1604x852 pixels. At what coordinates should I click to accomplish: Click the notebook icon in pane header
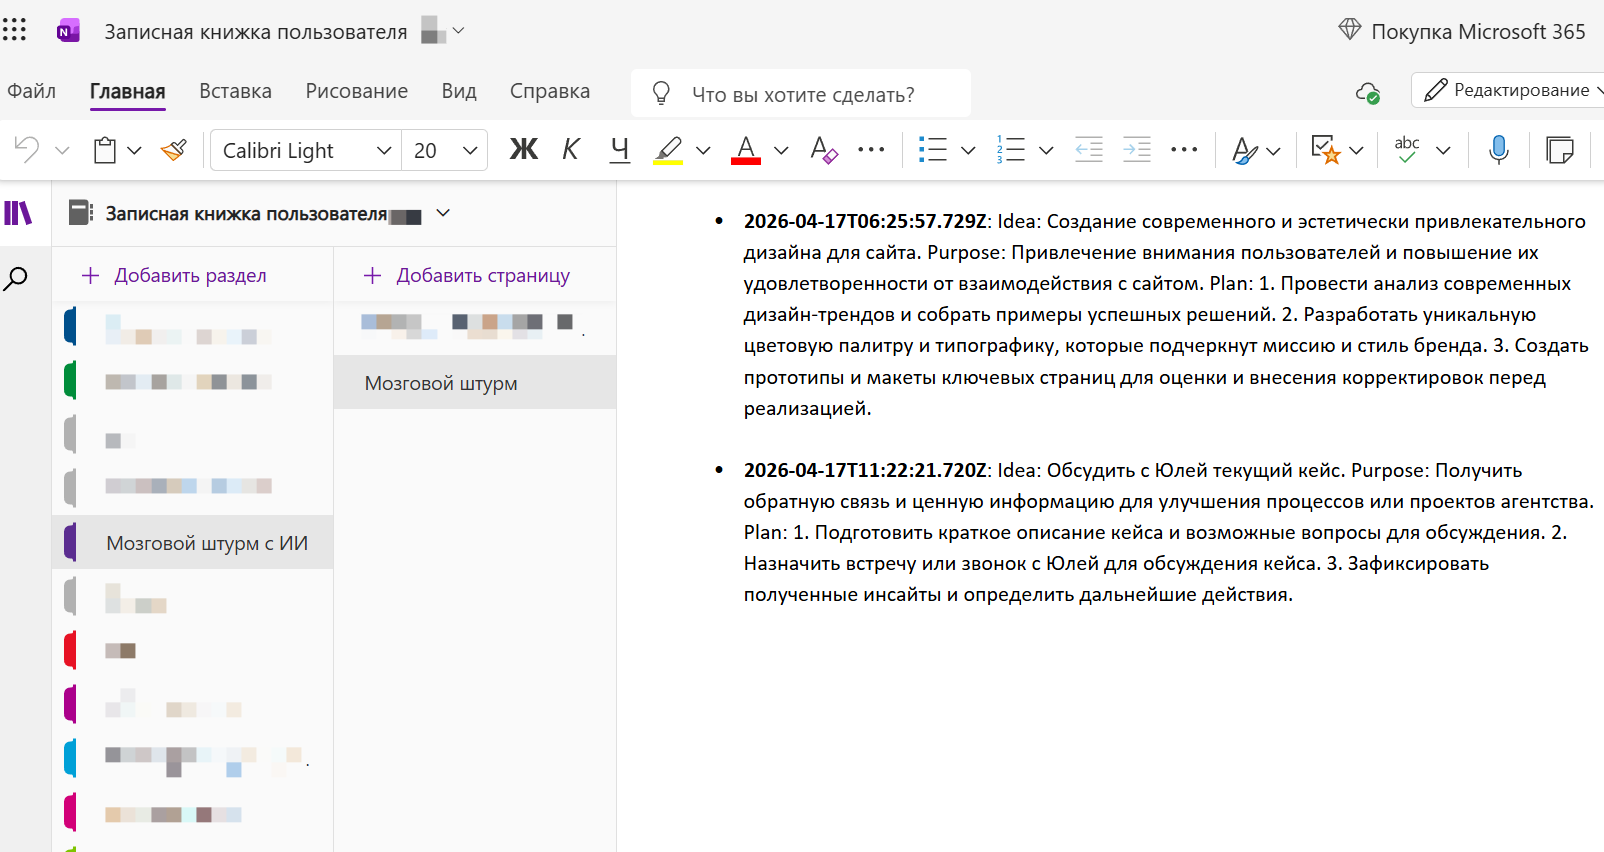(81, 213)
